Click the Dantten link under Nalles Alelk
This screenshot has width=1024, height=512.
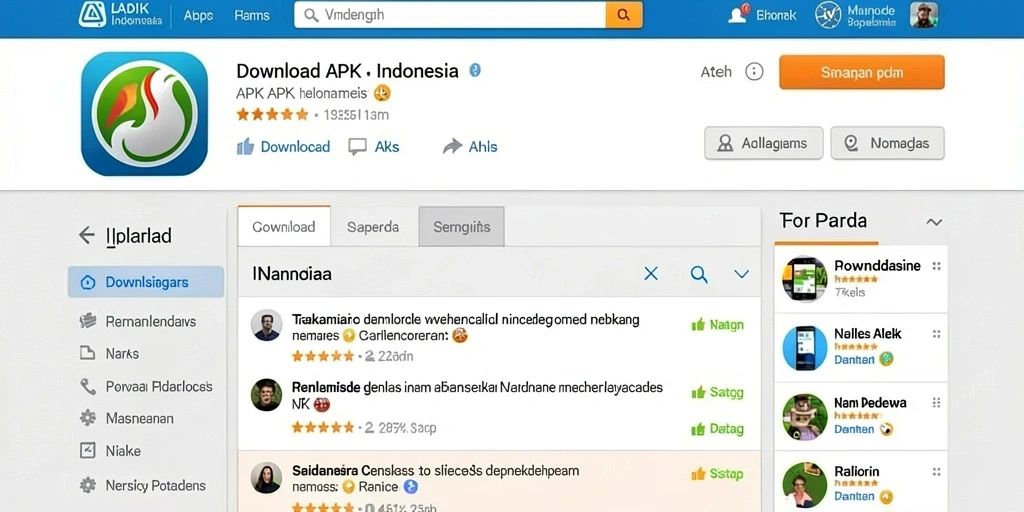coord(854,360)
